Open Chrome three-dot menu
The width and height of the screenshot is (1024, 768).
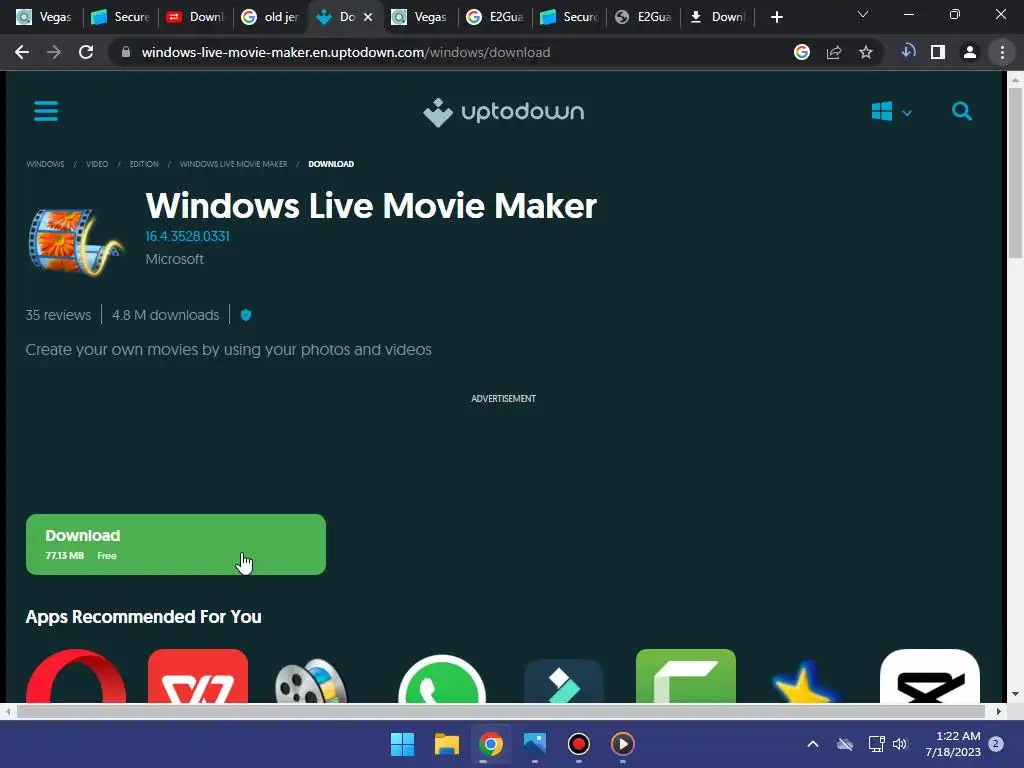pos(1002,52)
